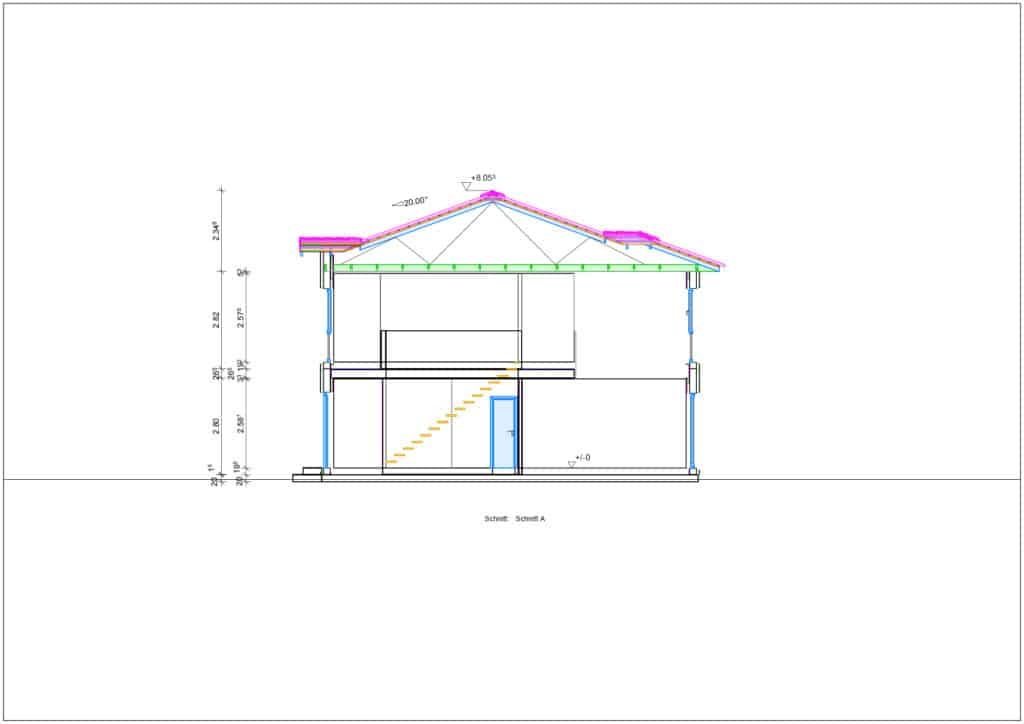Select the blue ground floor door

[x=503, y=433]
